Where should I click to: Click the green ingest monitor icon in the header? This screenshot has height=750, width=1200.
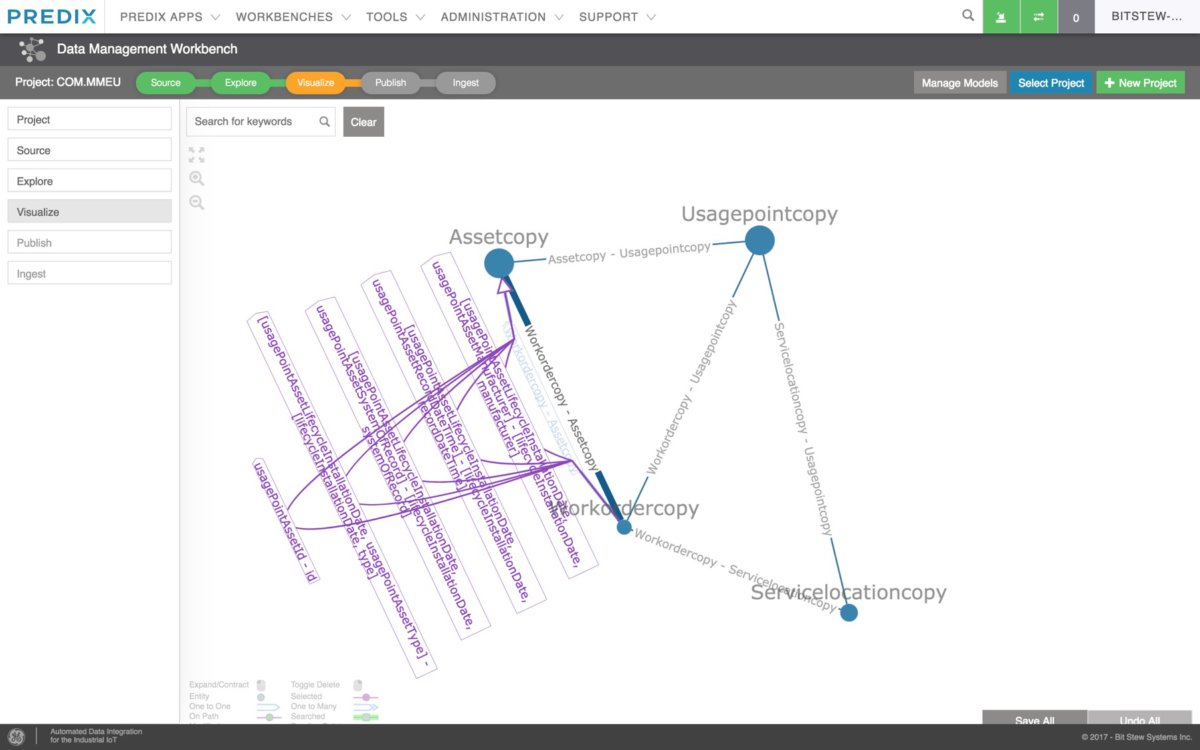point(1001,17)
